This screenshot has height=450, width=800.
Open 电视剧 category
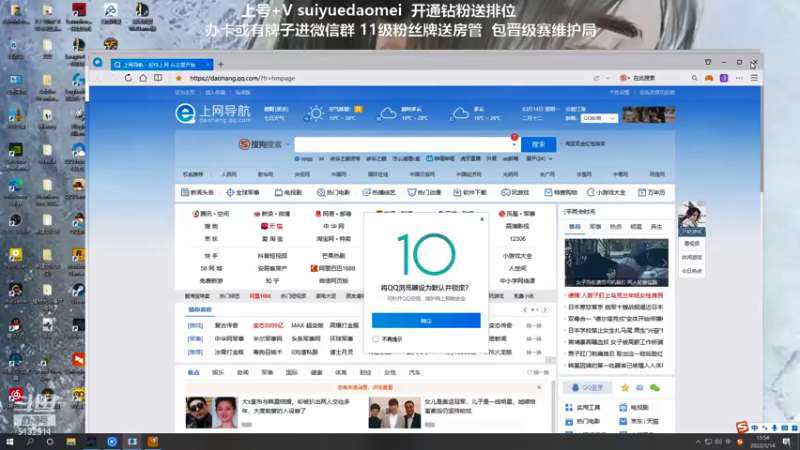point(288,192)
